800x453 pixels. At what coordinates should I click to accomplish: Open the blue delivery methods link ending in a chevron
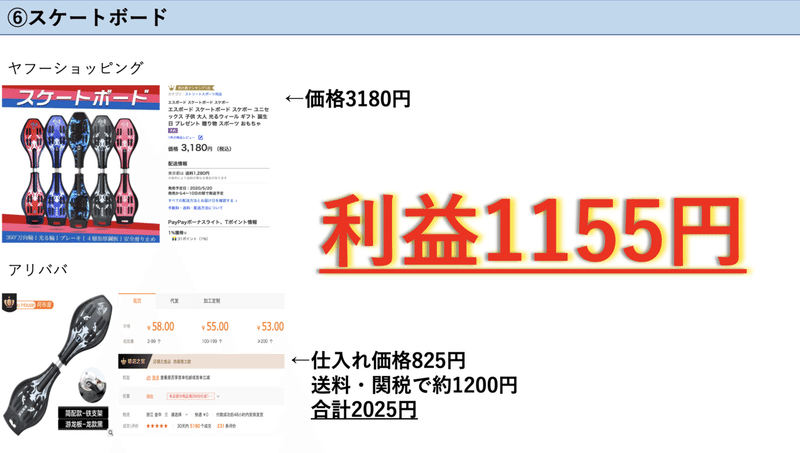pyautogui.click(x=203, y=201)
